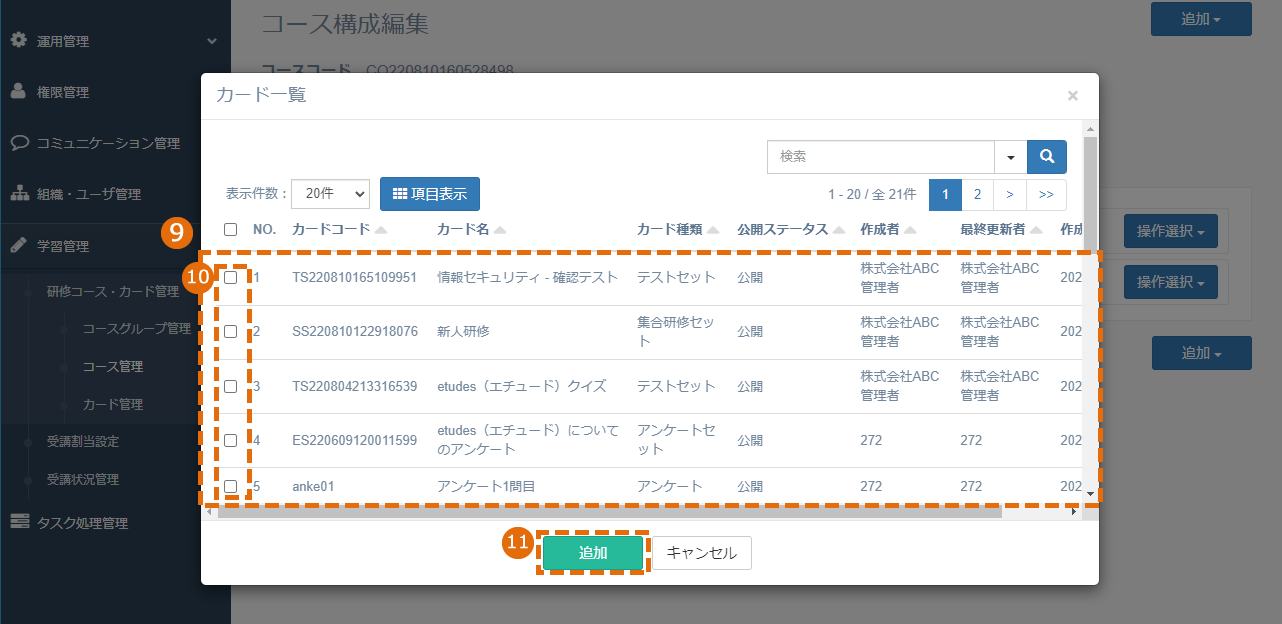Open 受講状況管理 in sidebar

[82, 479]
